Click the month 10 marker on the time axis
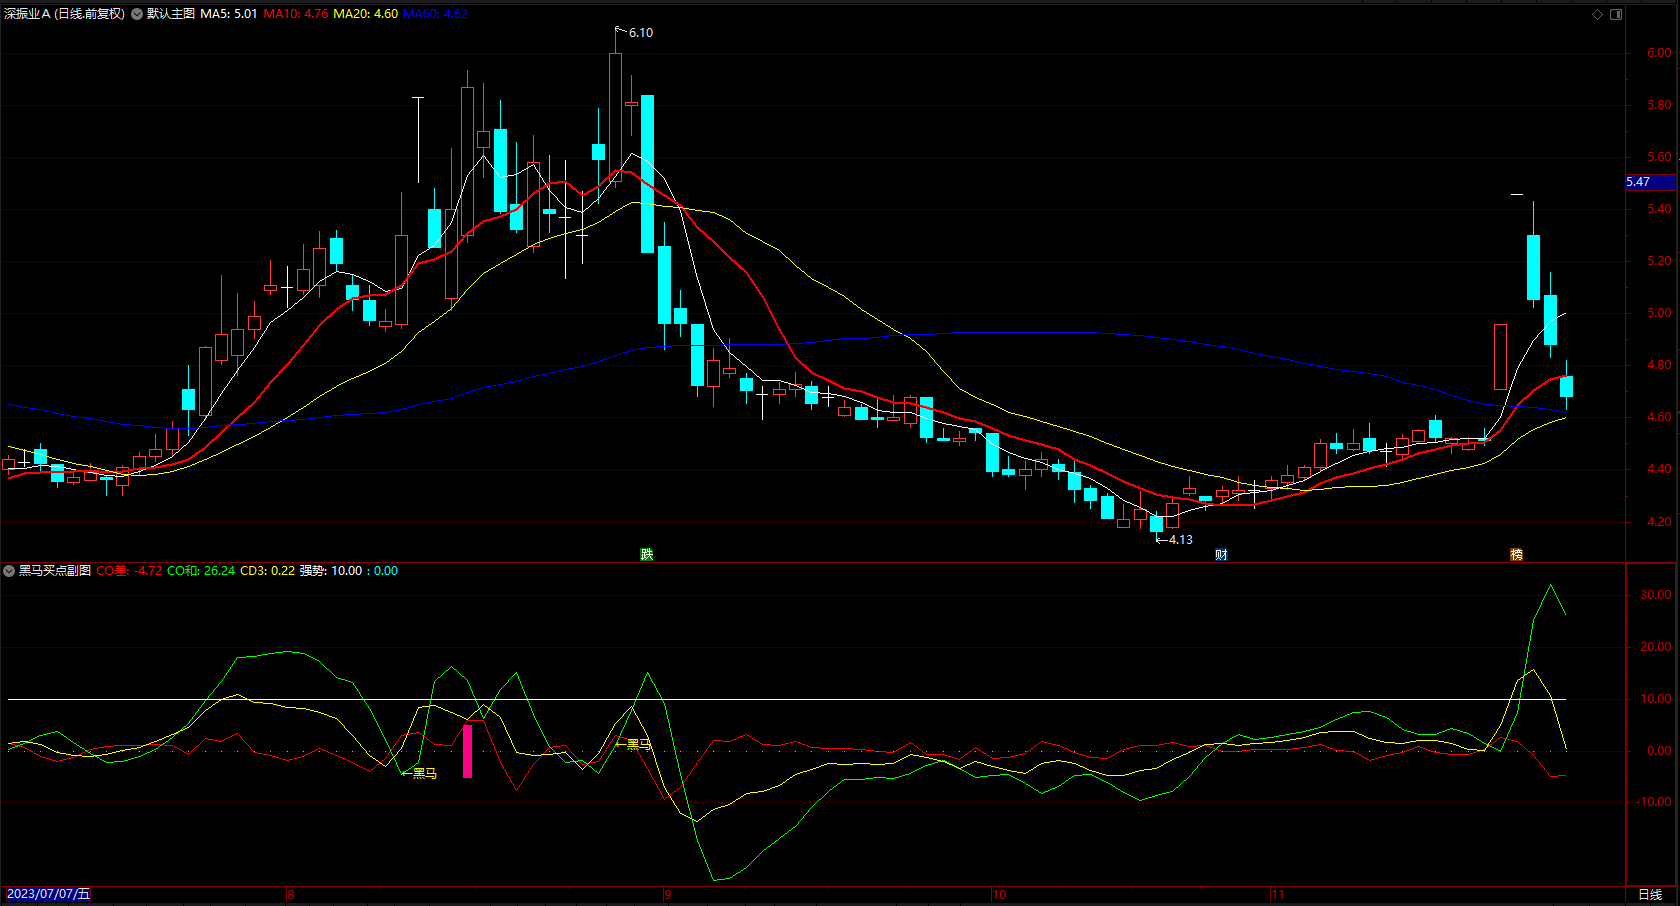 (999, 894)
